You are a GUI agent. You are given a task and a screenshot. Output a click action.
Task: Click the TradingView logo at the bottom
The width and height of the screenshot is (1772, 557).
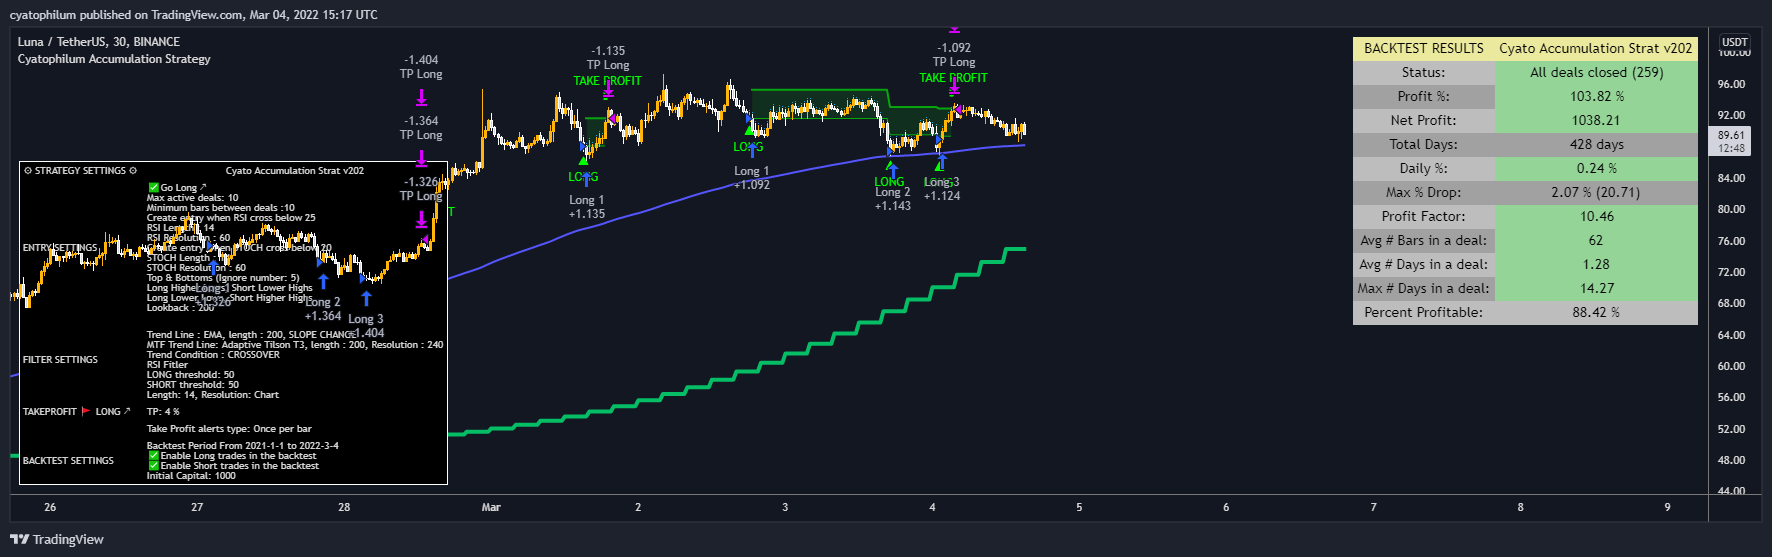57,539
